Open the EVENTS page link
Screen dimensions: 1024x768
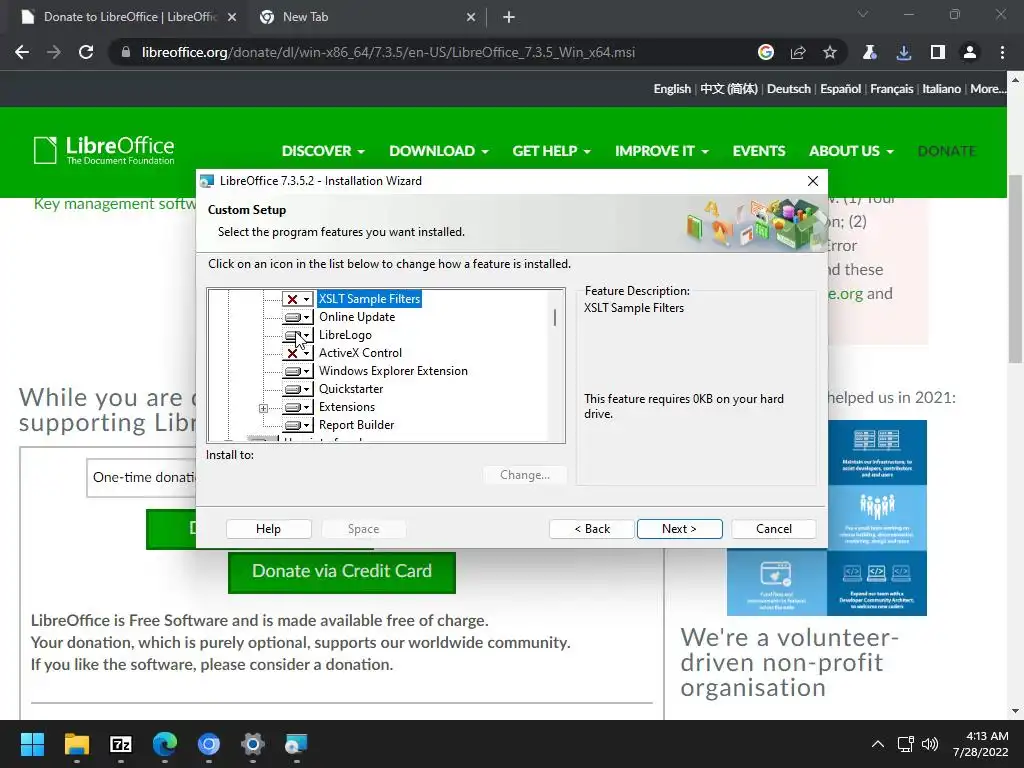(x=758, y=151)
